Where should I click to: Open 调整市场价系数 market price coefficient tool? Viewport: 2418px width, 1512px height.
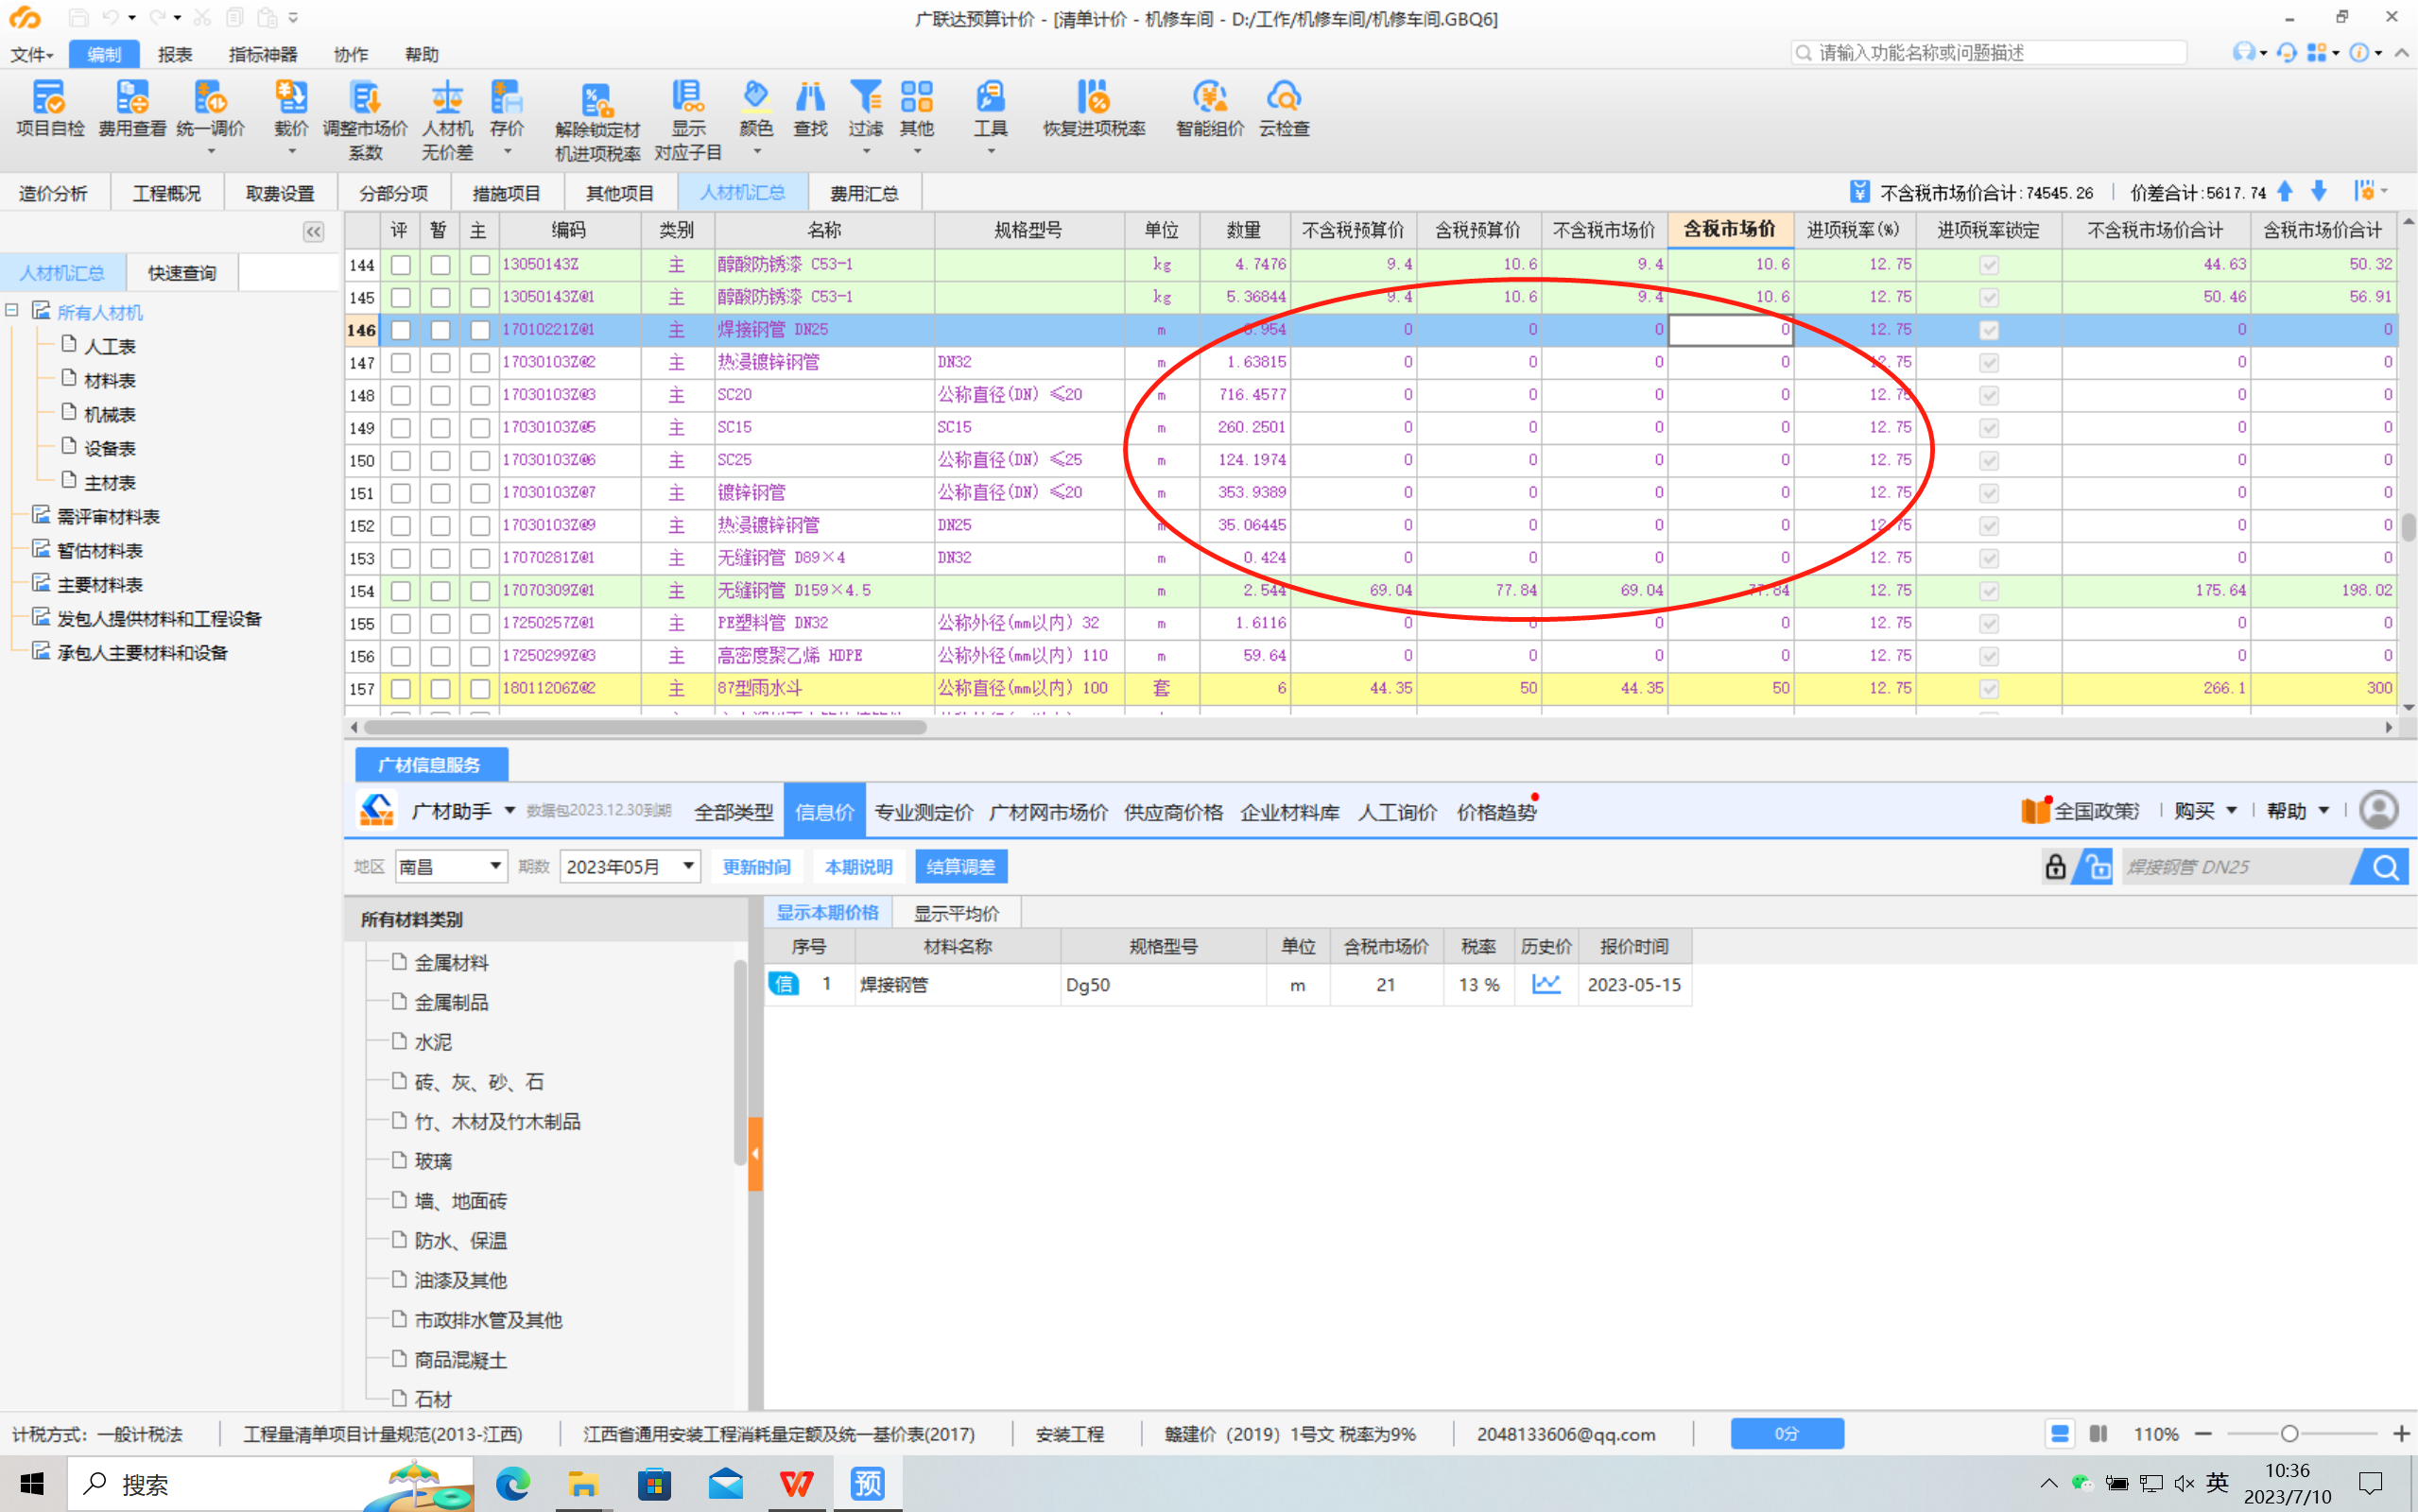point(365,120)
